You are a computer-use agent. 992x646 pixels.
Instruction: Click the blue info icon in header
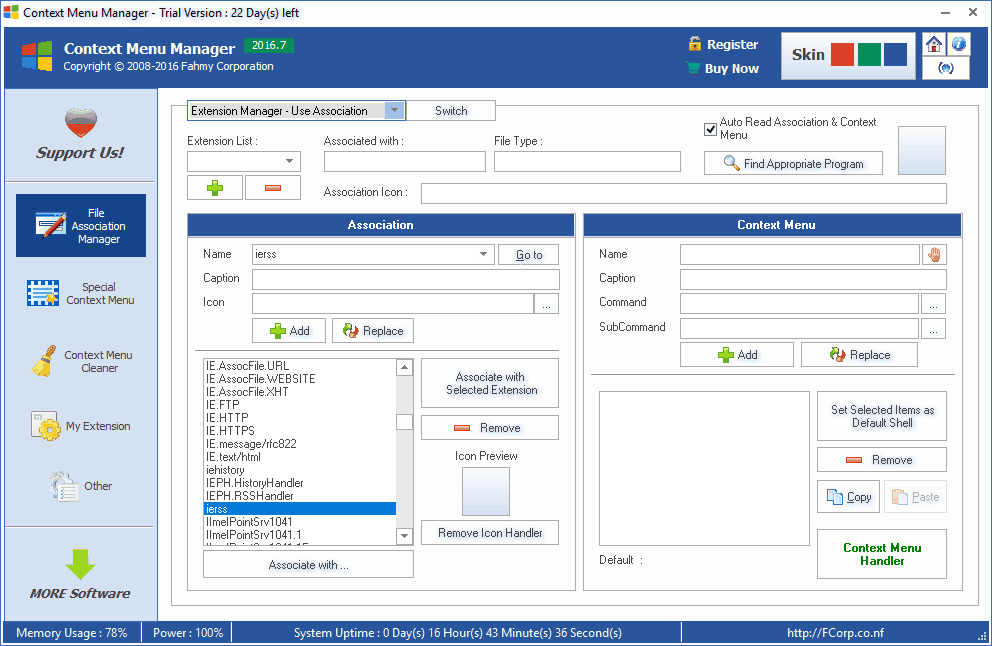(958, 44)
